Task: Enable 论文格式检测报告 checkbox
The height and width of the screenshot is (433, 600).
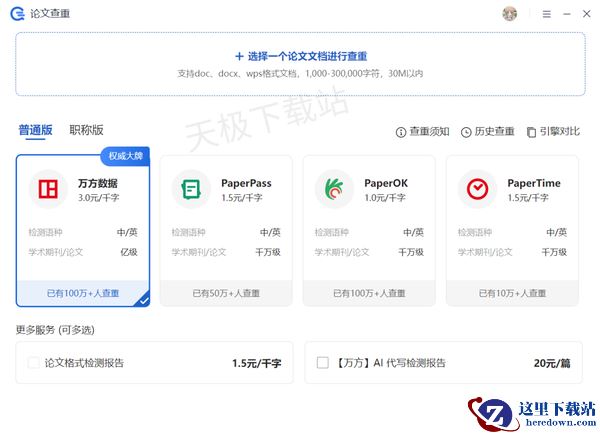Action: coord(34,363)
